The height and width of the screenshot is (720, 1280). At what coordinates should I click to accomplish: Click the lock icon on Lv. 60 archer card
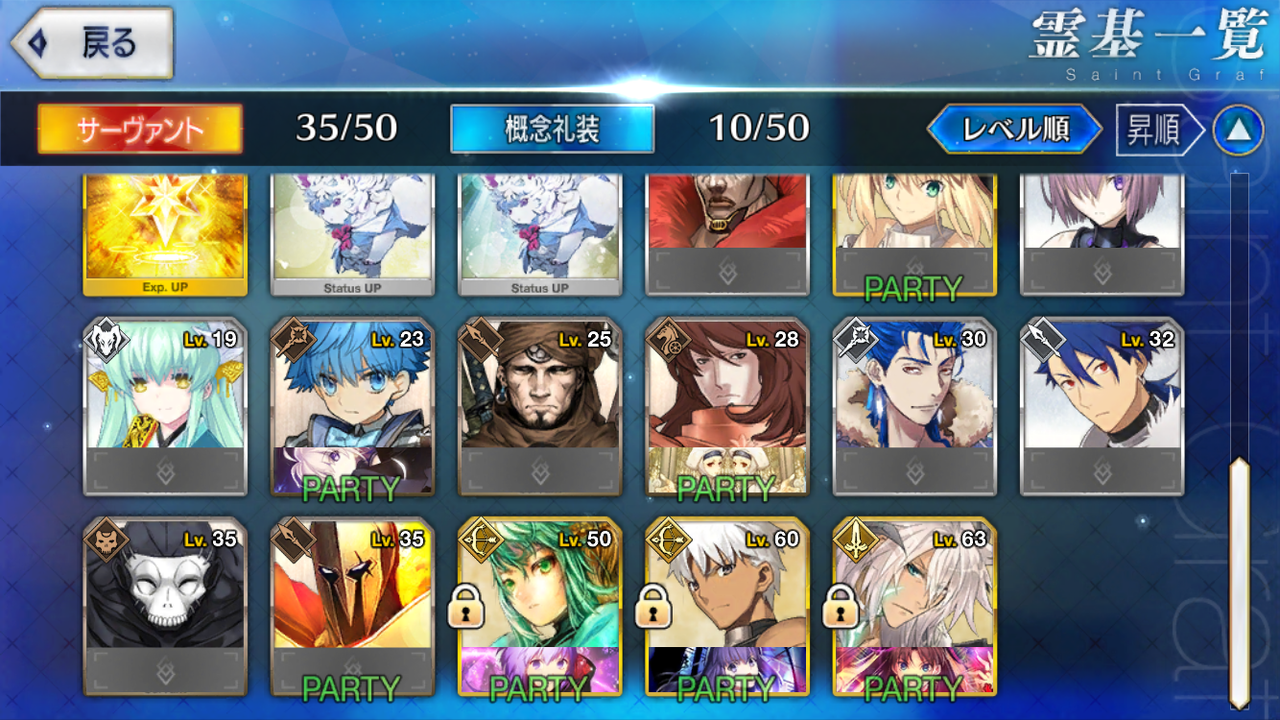[654, 606]
